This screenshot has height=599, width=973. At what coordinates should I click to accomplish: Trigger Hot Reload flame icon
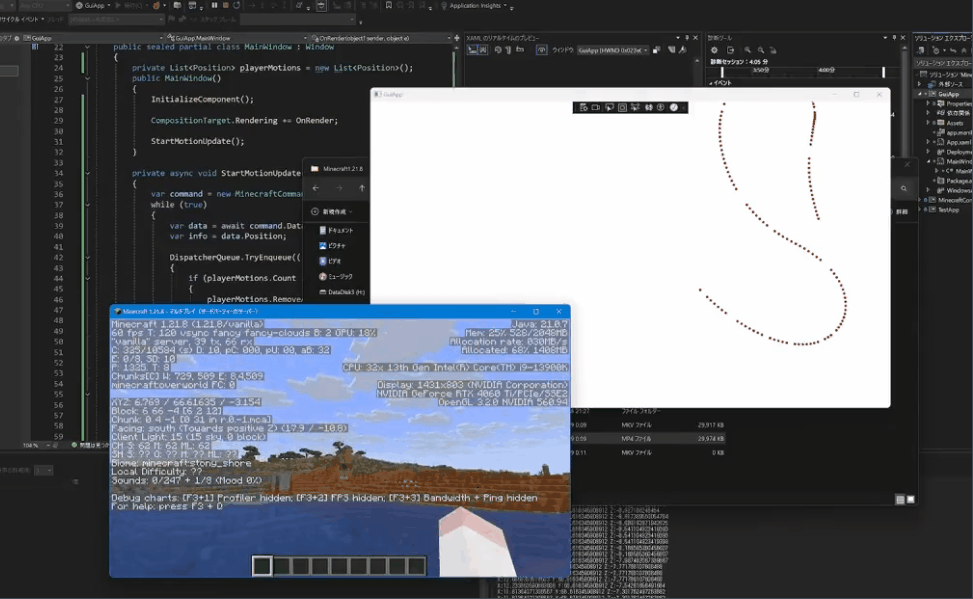click(x=156, y=6)
